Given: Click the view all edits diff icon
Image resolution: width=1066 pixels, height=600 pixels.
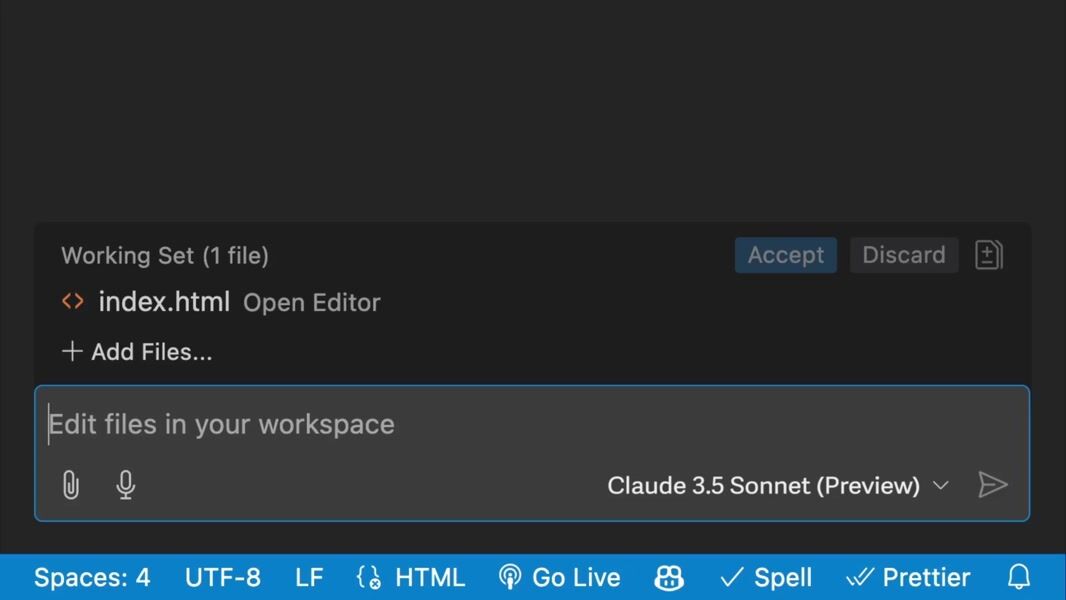Looking at the screenshot, I should (x=988, y=255).
